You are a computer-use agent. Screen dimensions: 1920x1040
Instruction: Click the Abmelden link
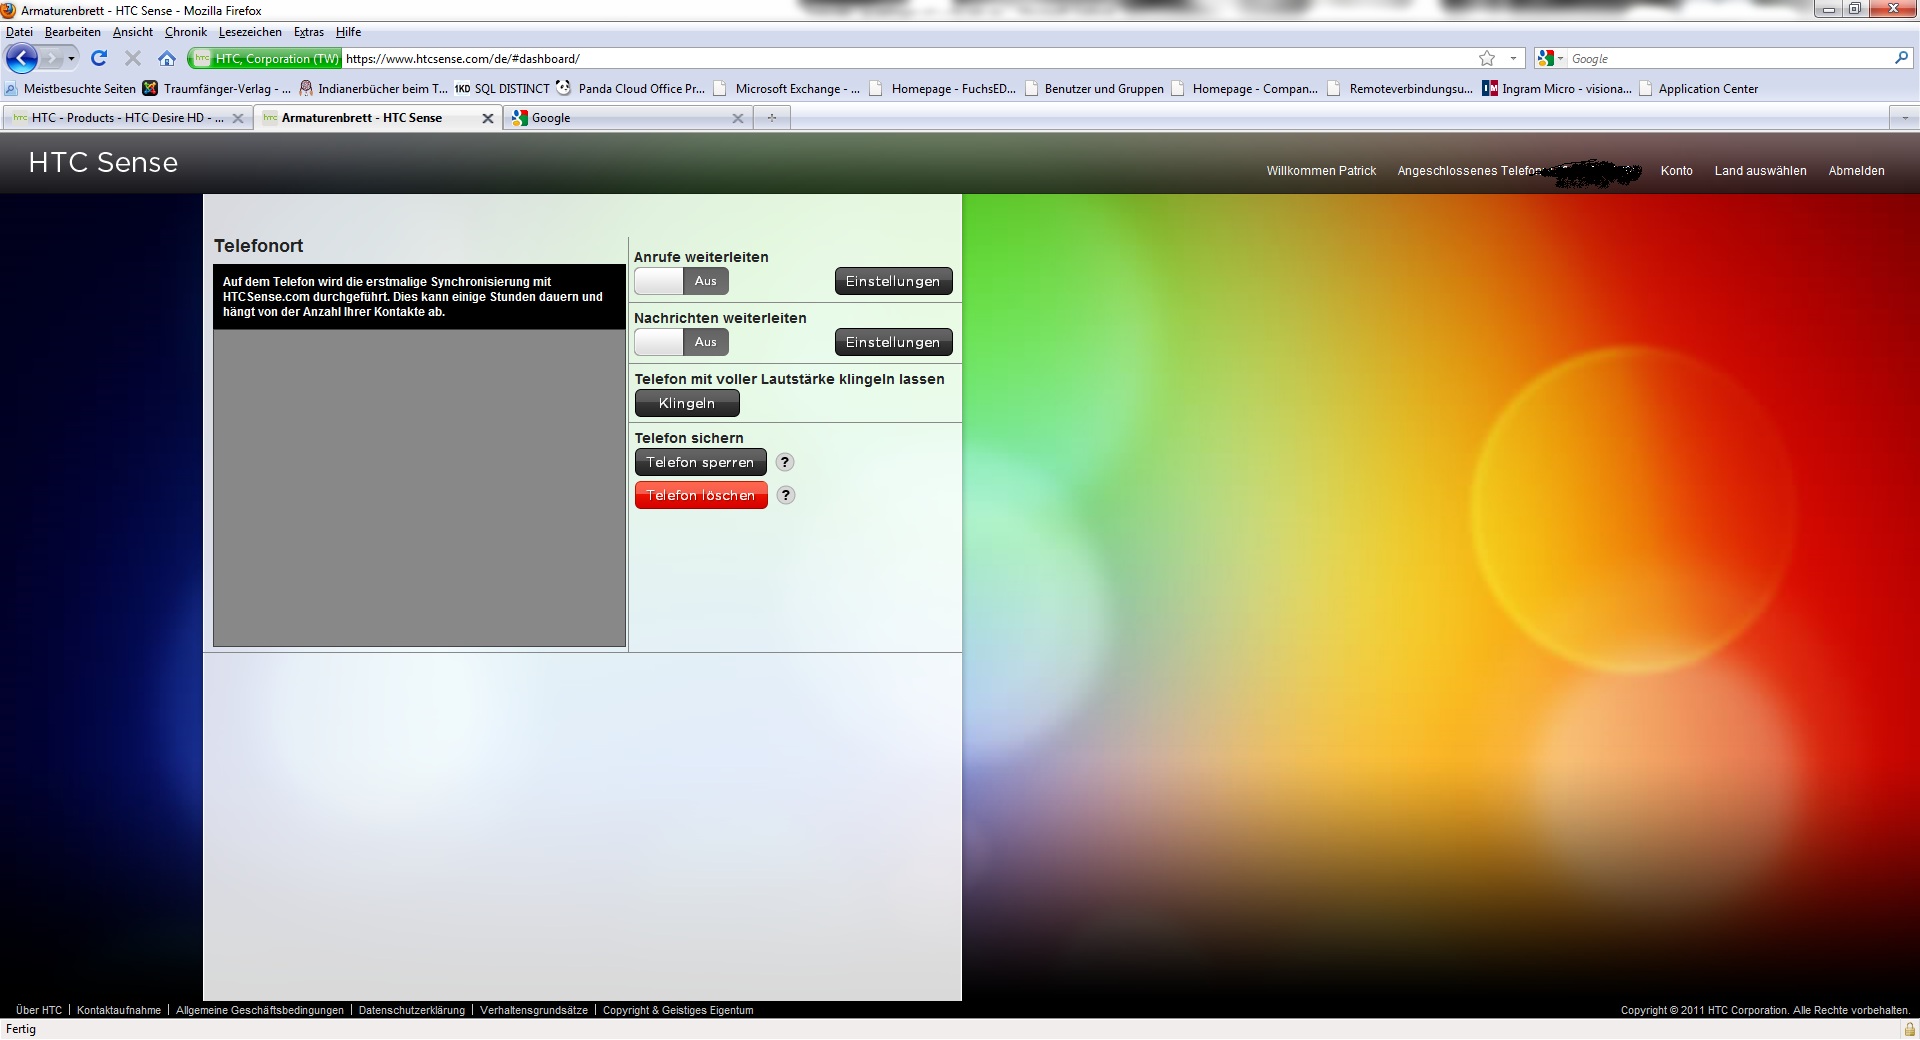(x=1856, y=171)
